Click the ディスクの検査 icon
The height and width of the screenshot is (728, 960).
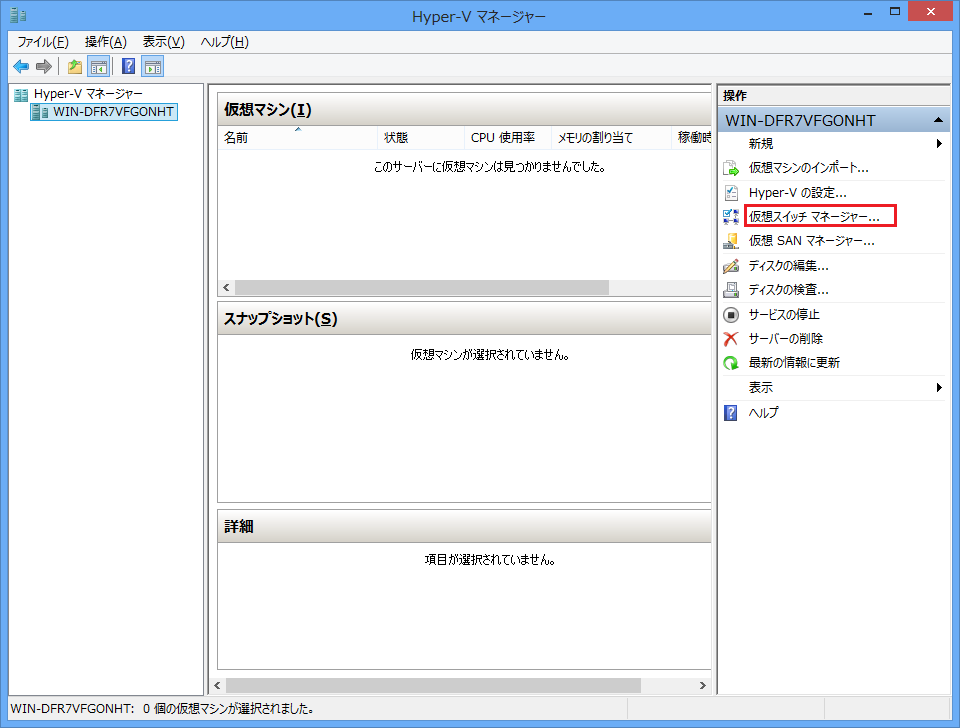click(x=731, y=290)
